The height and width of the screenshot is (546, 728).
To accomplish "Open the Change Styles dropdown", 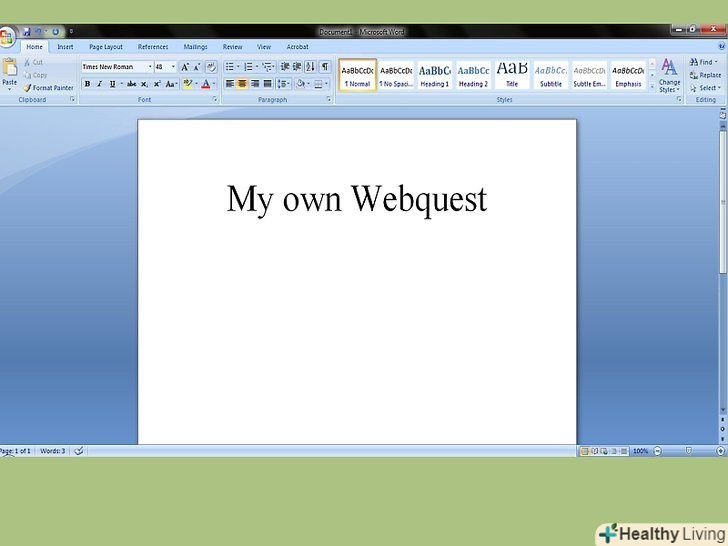I will [x=669, y=75].
